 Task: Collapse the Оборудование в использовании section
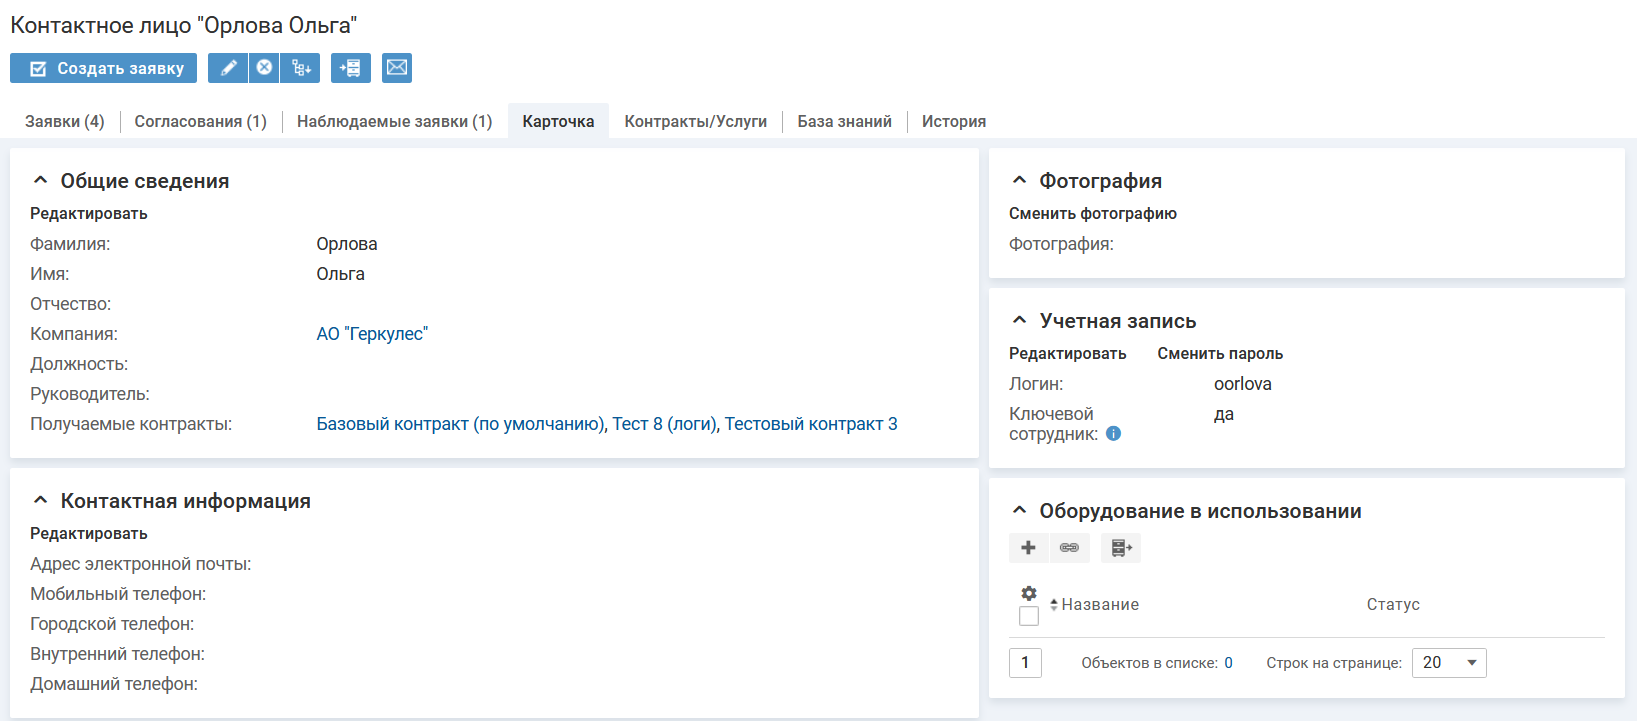tap(1019, 511)
